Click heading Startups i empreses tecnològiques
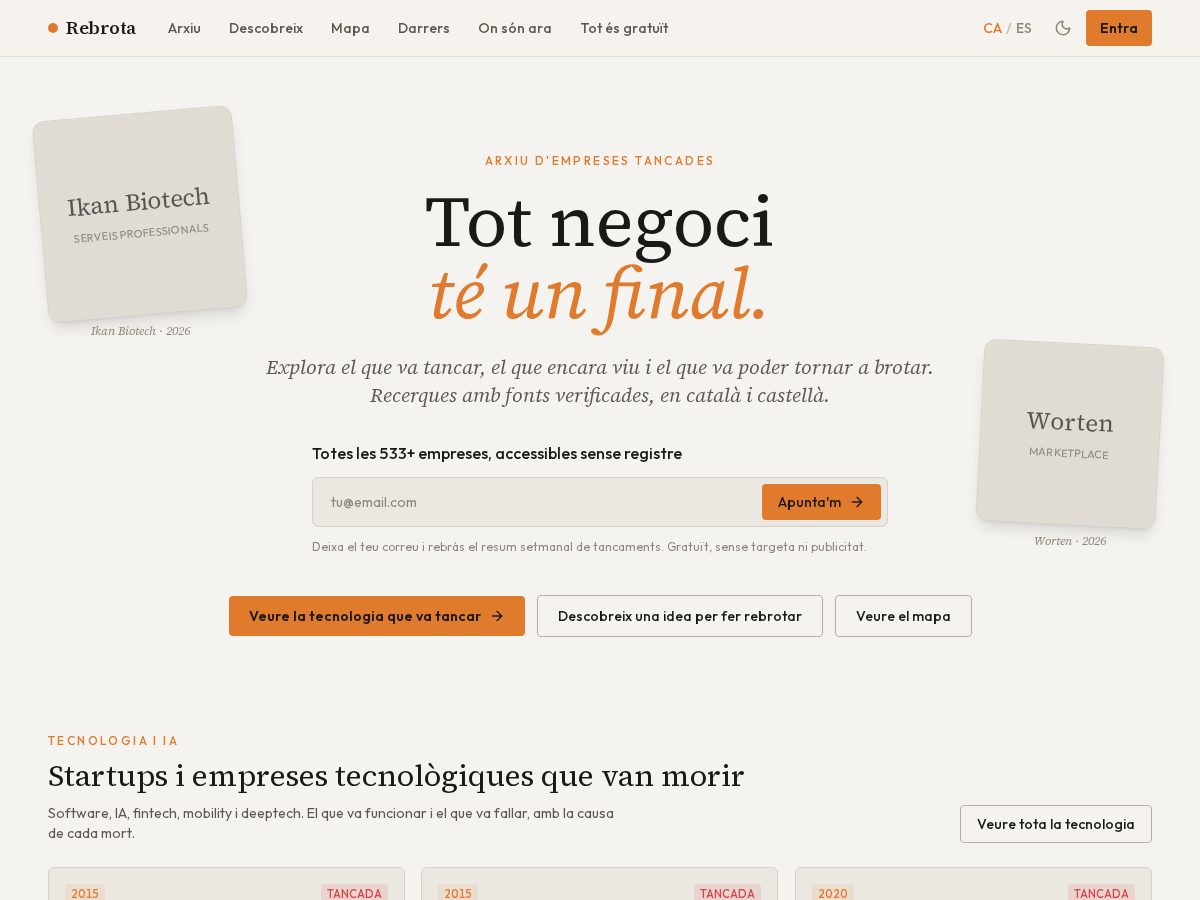This screenshot has width=1200, height=900. 396,776
